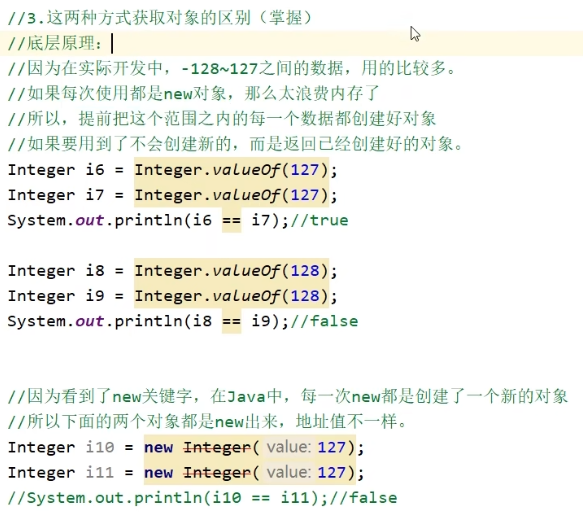This screenshot has height=512, width=583.
Task: Click valueOf in the i7 declaration line
Action: [246, 196]
